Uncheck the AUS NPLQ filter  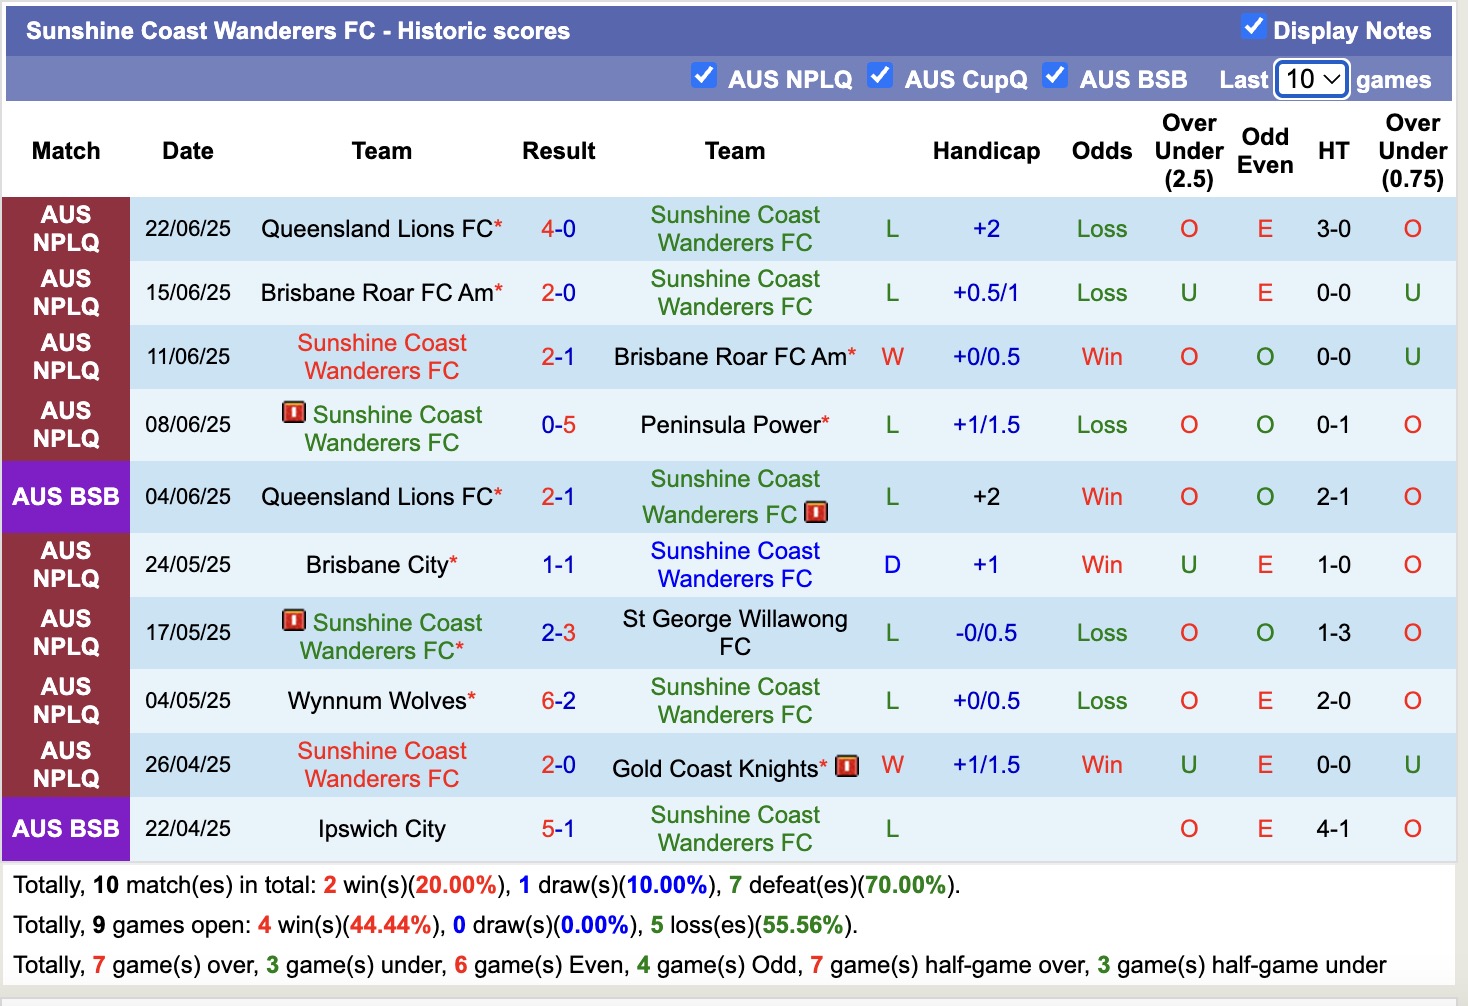704,75
